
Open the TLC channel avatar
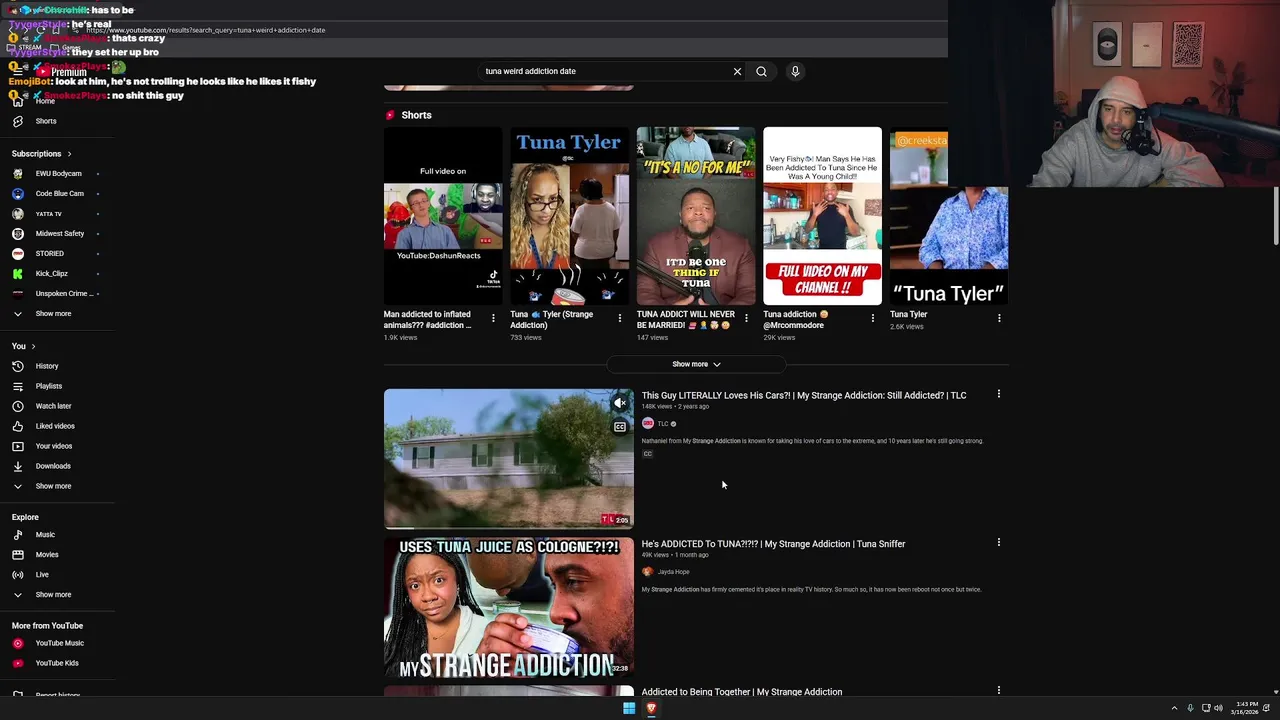pyautogui.click(x=648, y=424)
